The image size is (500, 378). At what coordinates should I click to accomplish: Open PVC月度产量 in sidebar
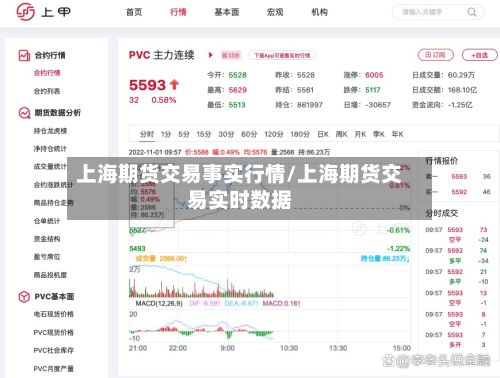tap(54, 369)
